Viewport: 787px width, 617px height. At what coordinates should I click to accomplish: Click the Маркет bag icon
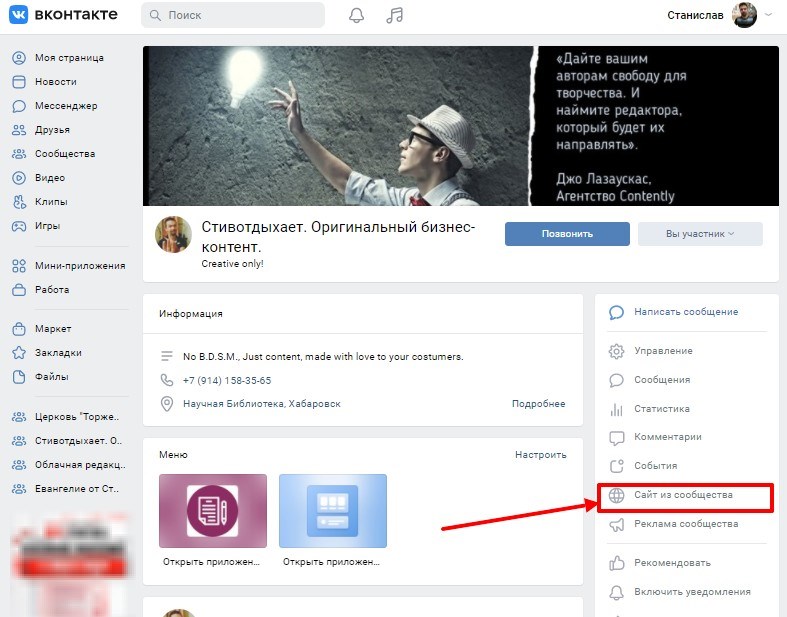point(19,329)
